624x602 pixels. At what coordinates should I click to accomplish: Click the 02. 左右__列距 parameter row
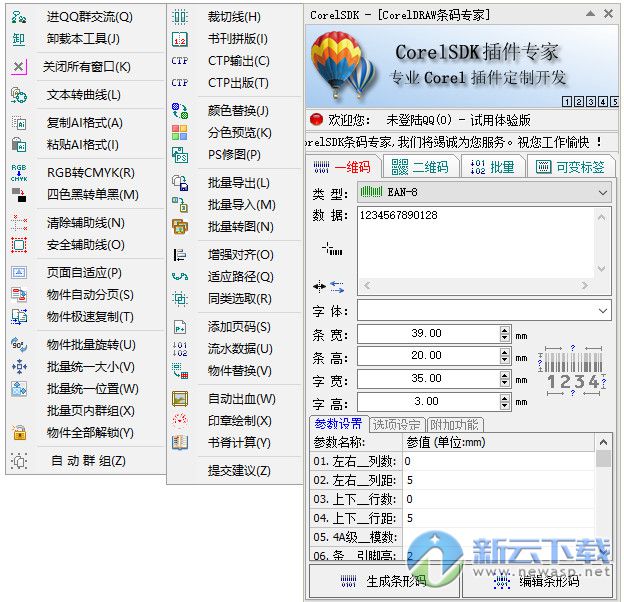click(452, 481)
